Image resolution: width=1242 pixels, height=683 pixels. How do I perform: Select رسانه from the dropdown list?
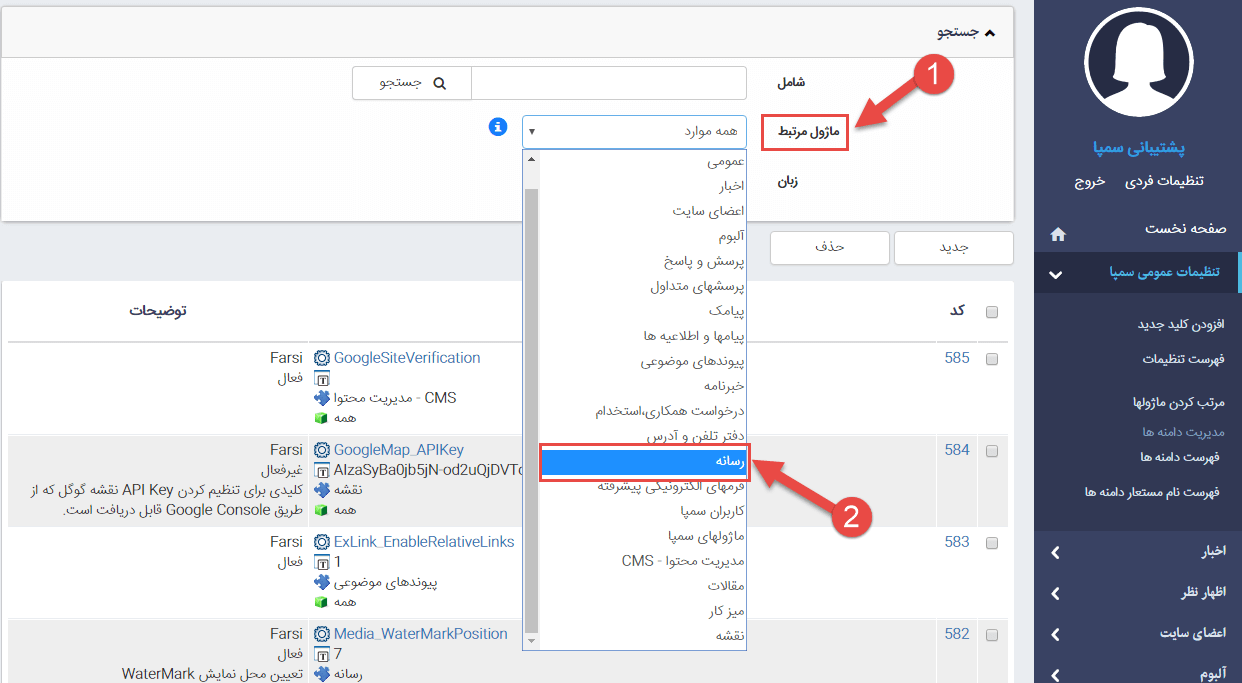click(x=642, y=461)
